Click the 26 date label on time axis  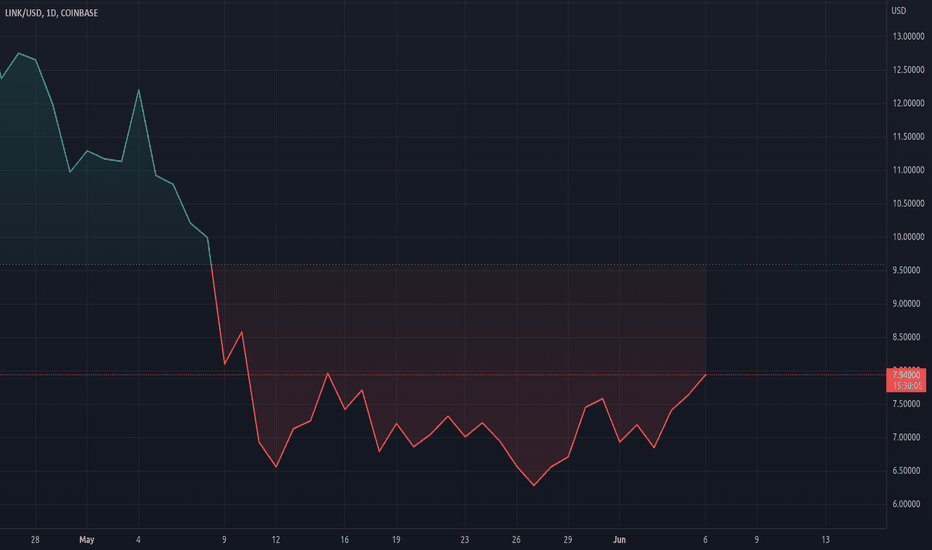(516, 539)
